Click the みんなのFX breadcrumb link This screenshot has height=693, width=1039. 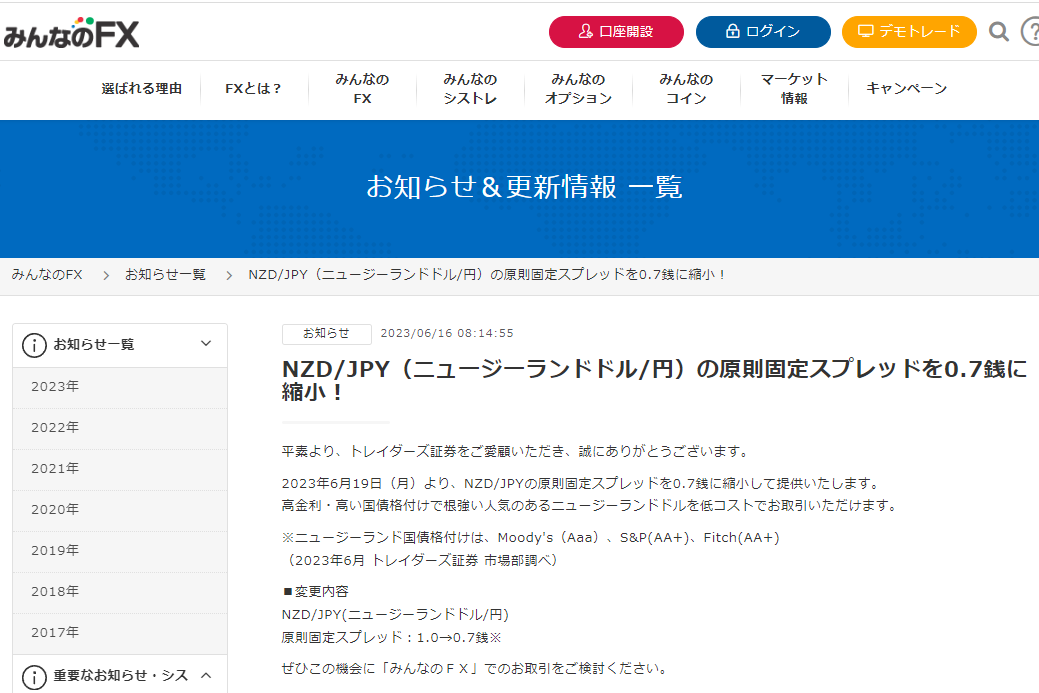(47, 274)
